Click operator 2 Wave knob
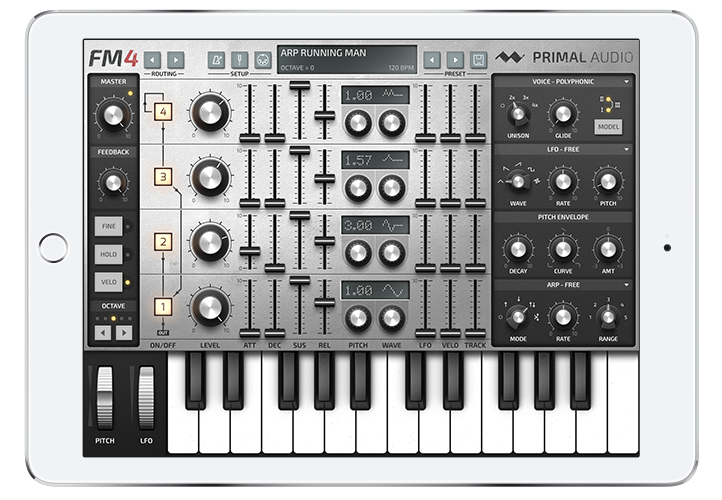The height and width of the screenshot is (500, 722). point(392,253)
